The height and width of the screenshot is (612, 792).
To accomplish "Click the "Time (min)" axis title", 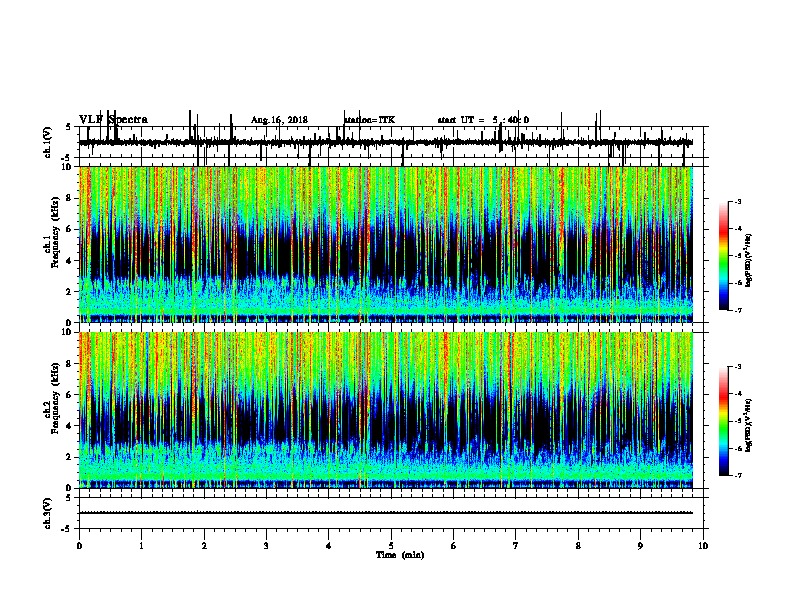I will click(400, 555).
